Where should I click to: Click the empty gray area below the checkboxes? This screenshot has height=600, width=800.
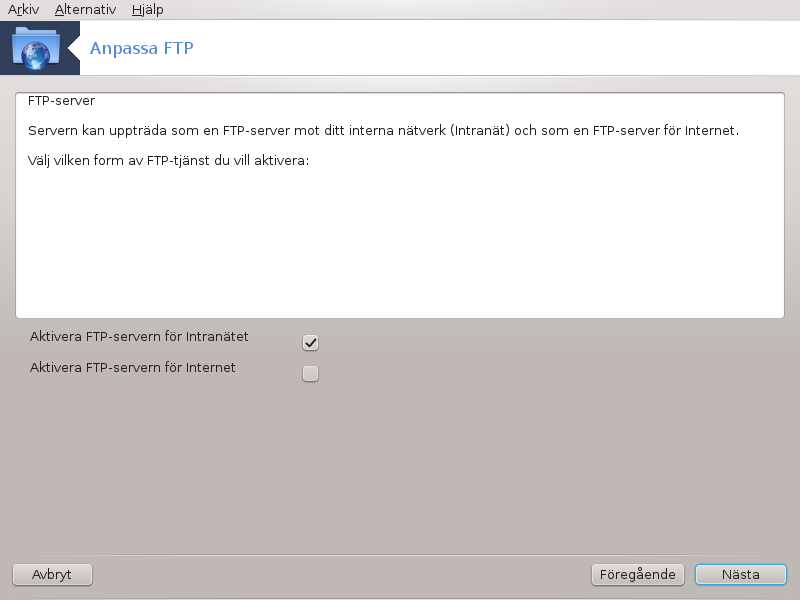pyautogui.click(x=400, y=464)
